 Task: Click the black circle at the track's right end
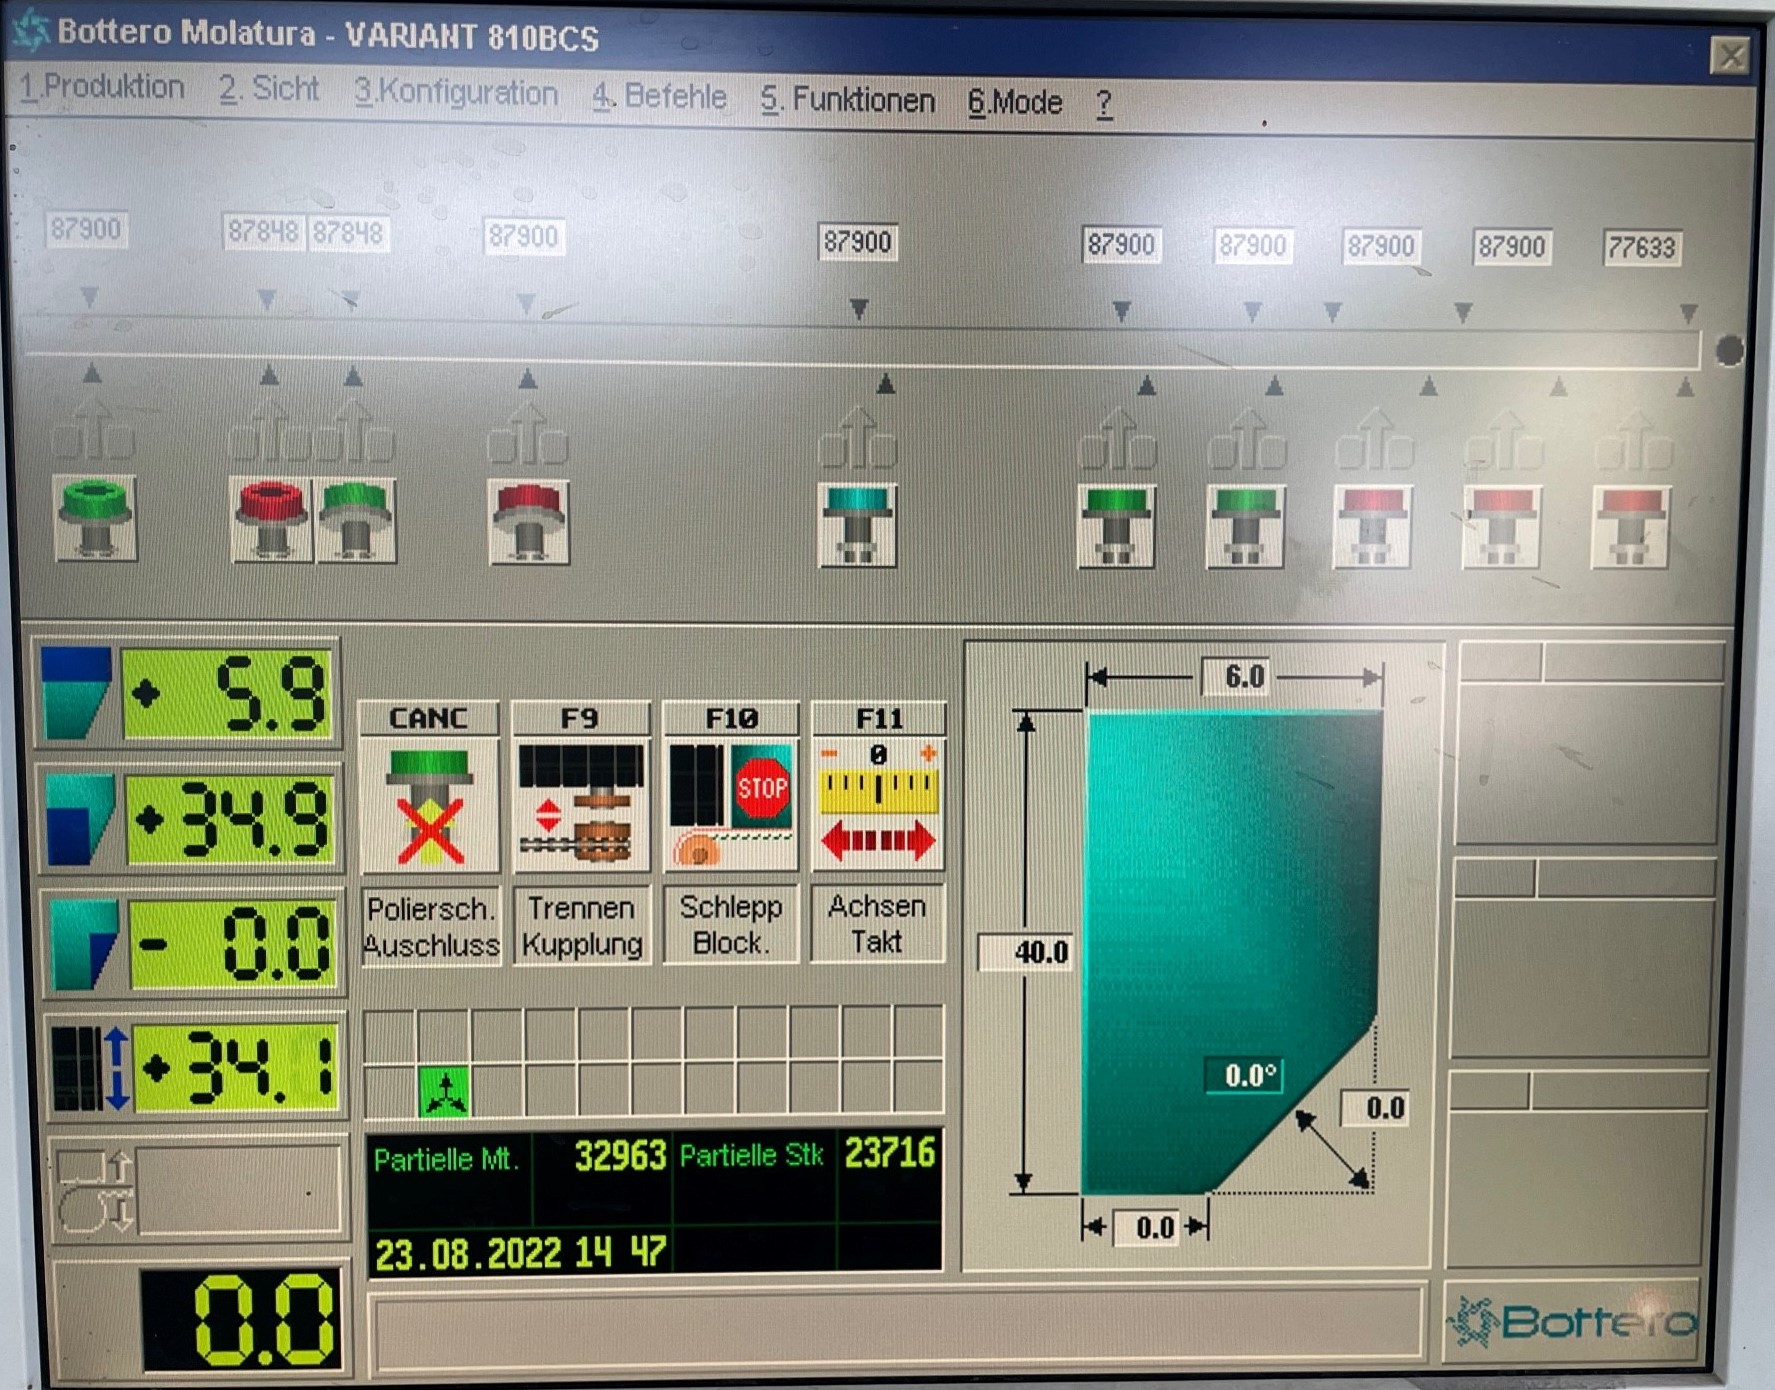point(1729,351)
